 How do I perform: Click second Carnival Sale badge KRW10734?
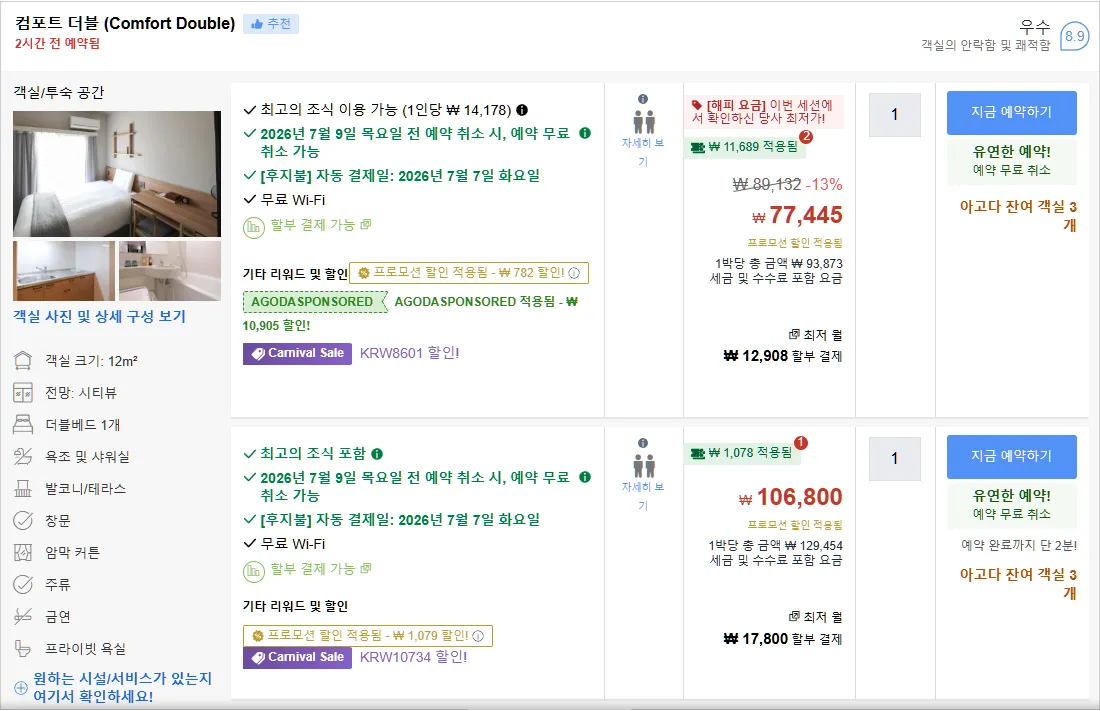point(297,657)
